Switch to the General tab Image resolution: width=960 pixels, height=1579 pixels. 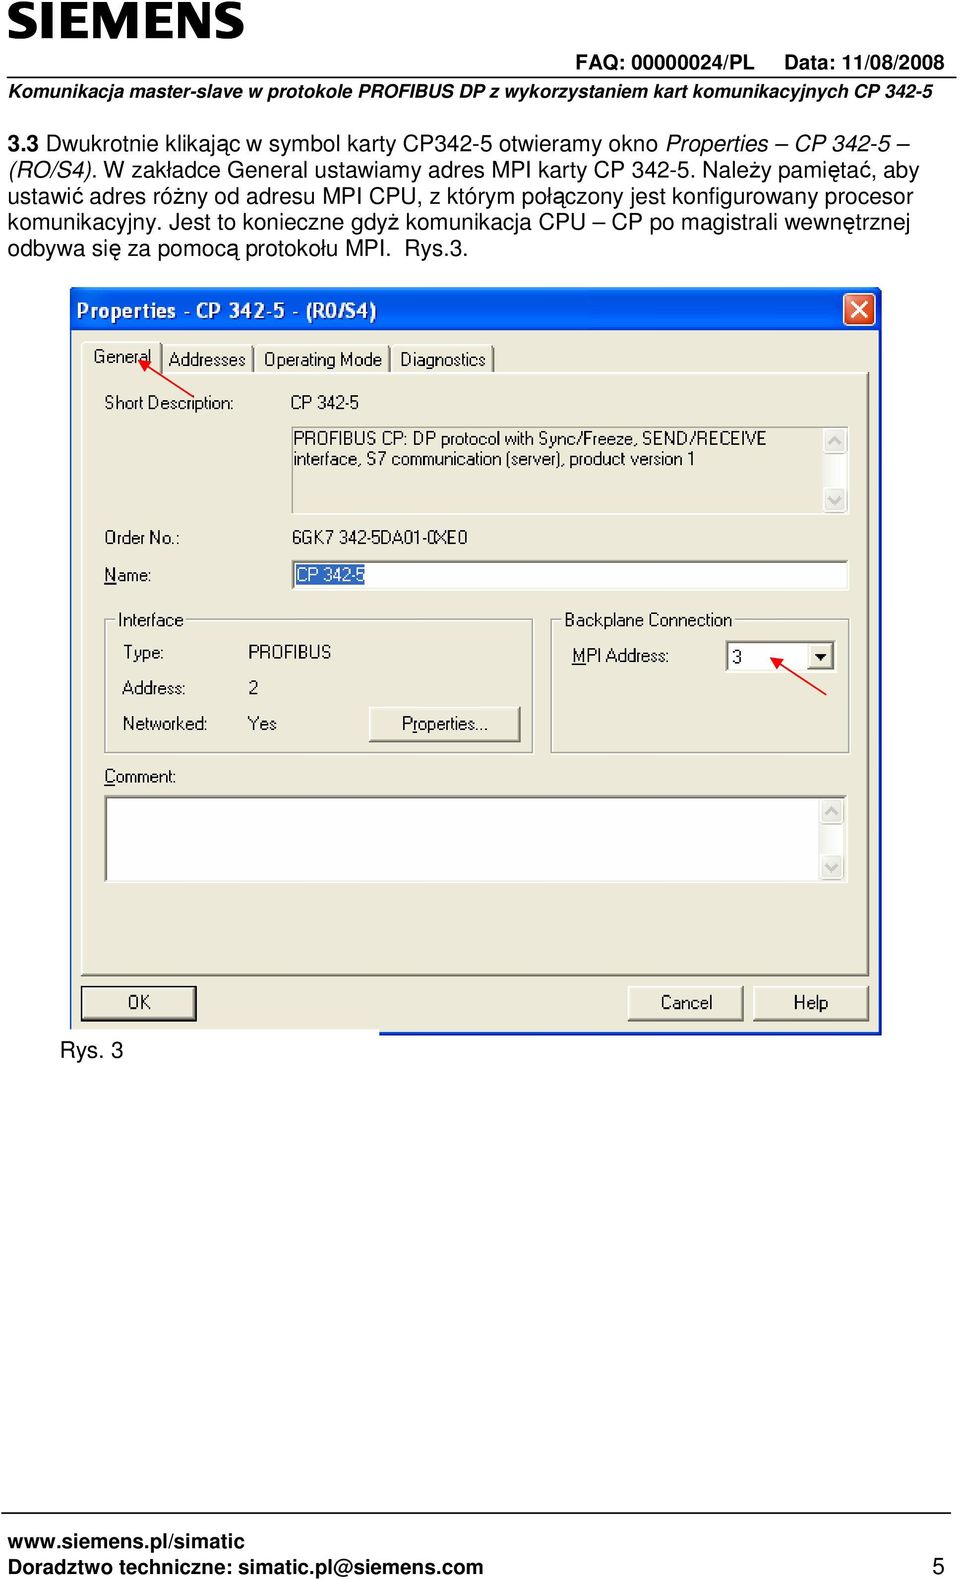click(x=122, y=357)
